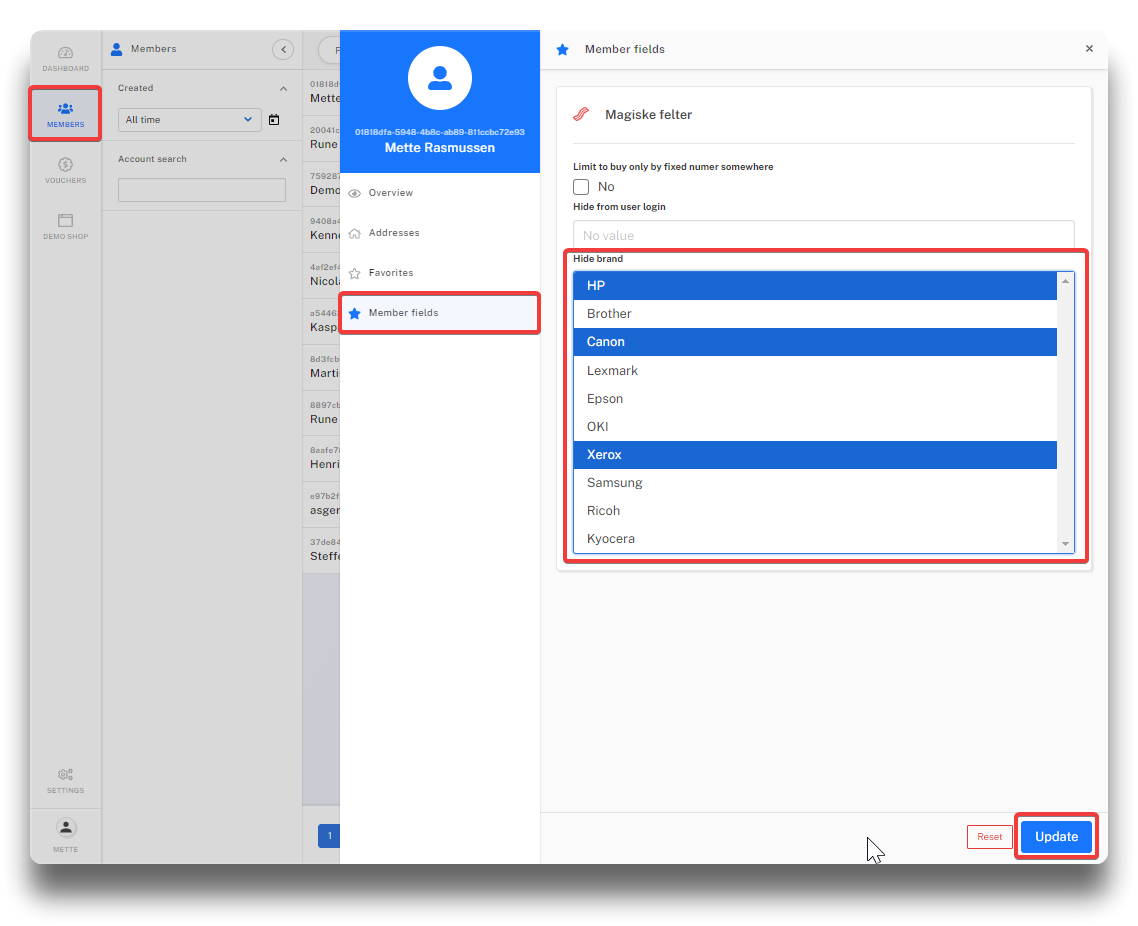The width and height of the screenshot is (1138, 926).
Task: Select Kyocera in Hide brand list
Action: coord(815,539)
